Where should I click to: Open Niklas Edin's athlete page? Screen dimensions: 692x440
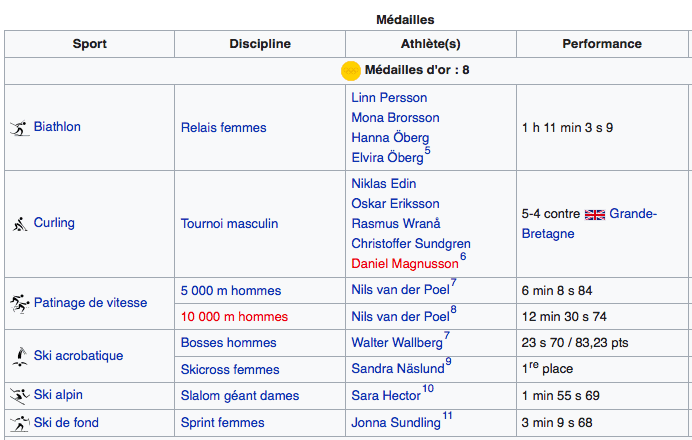[384, 184]
